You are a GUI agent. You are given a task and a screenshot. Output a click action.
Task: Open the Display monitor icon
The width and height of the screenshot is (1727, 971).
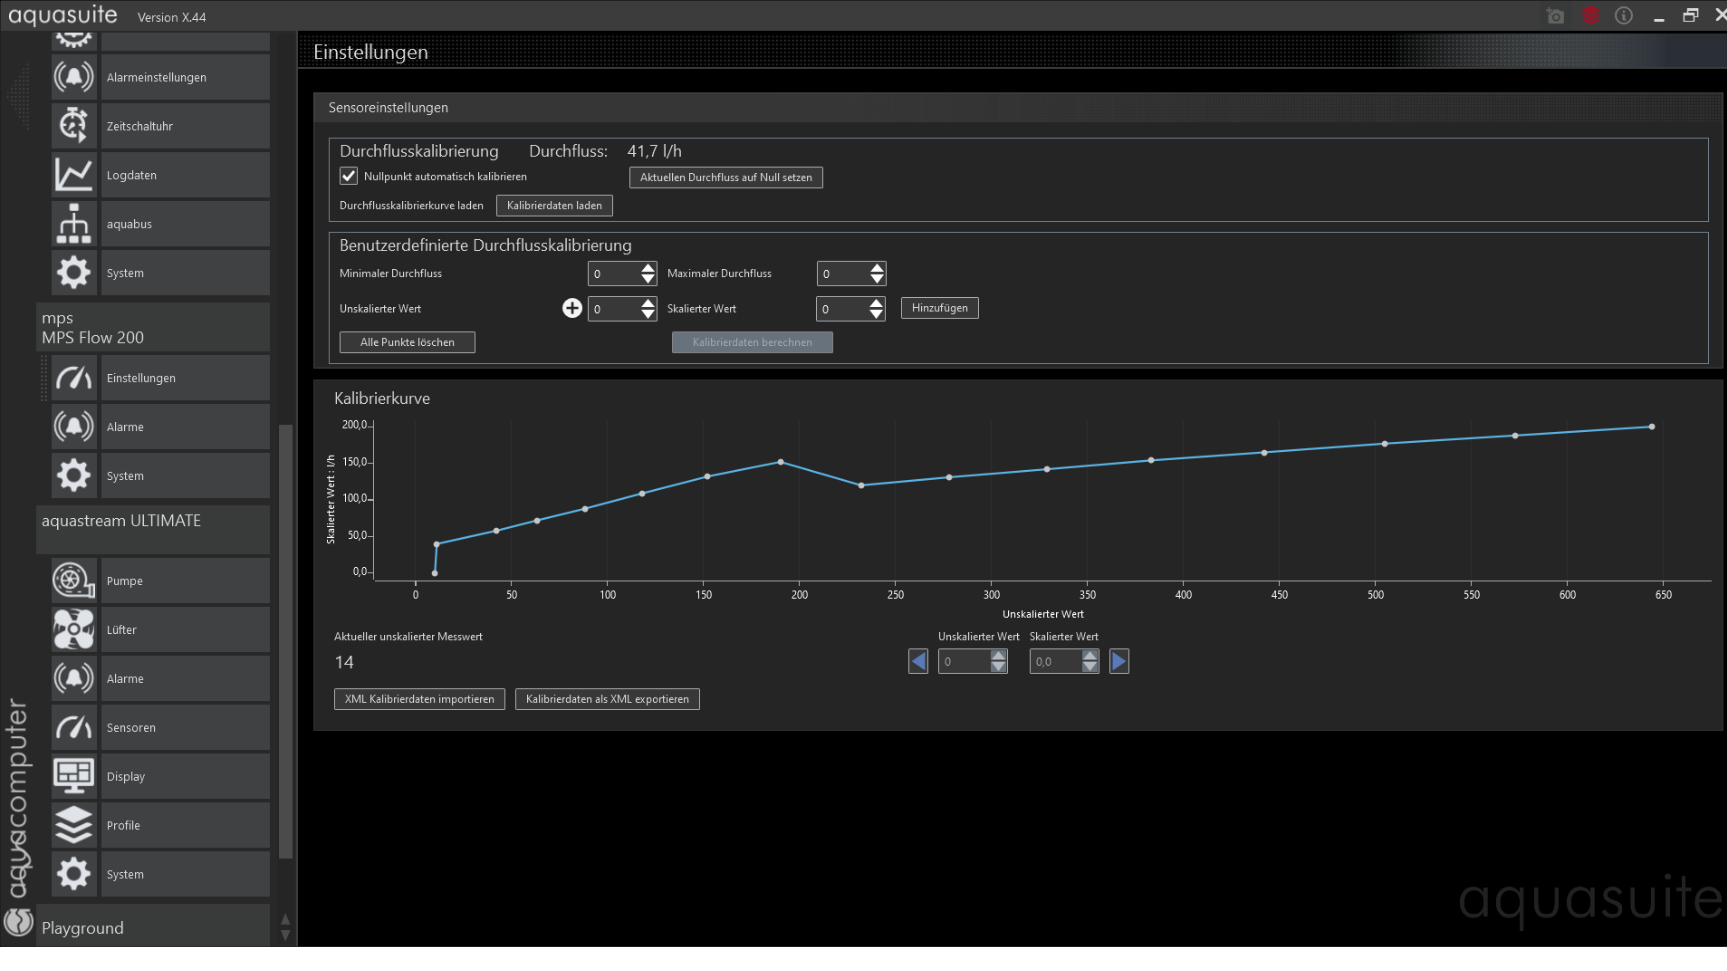point(74,776)
